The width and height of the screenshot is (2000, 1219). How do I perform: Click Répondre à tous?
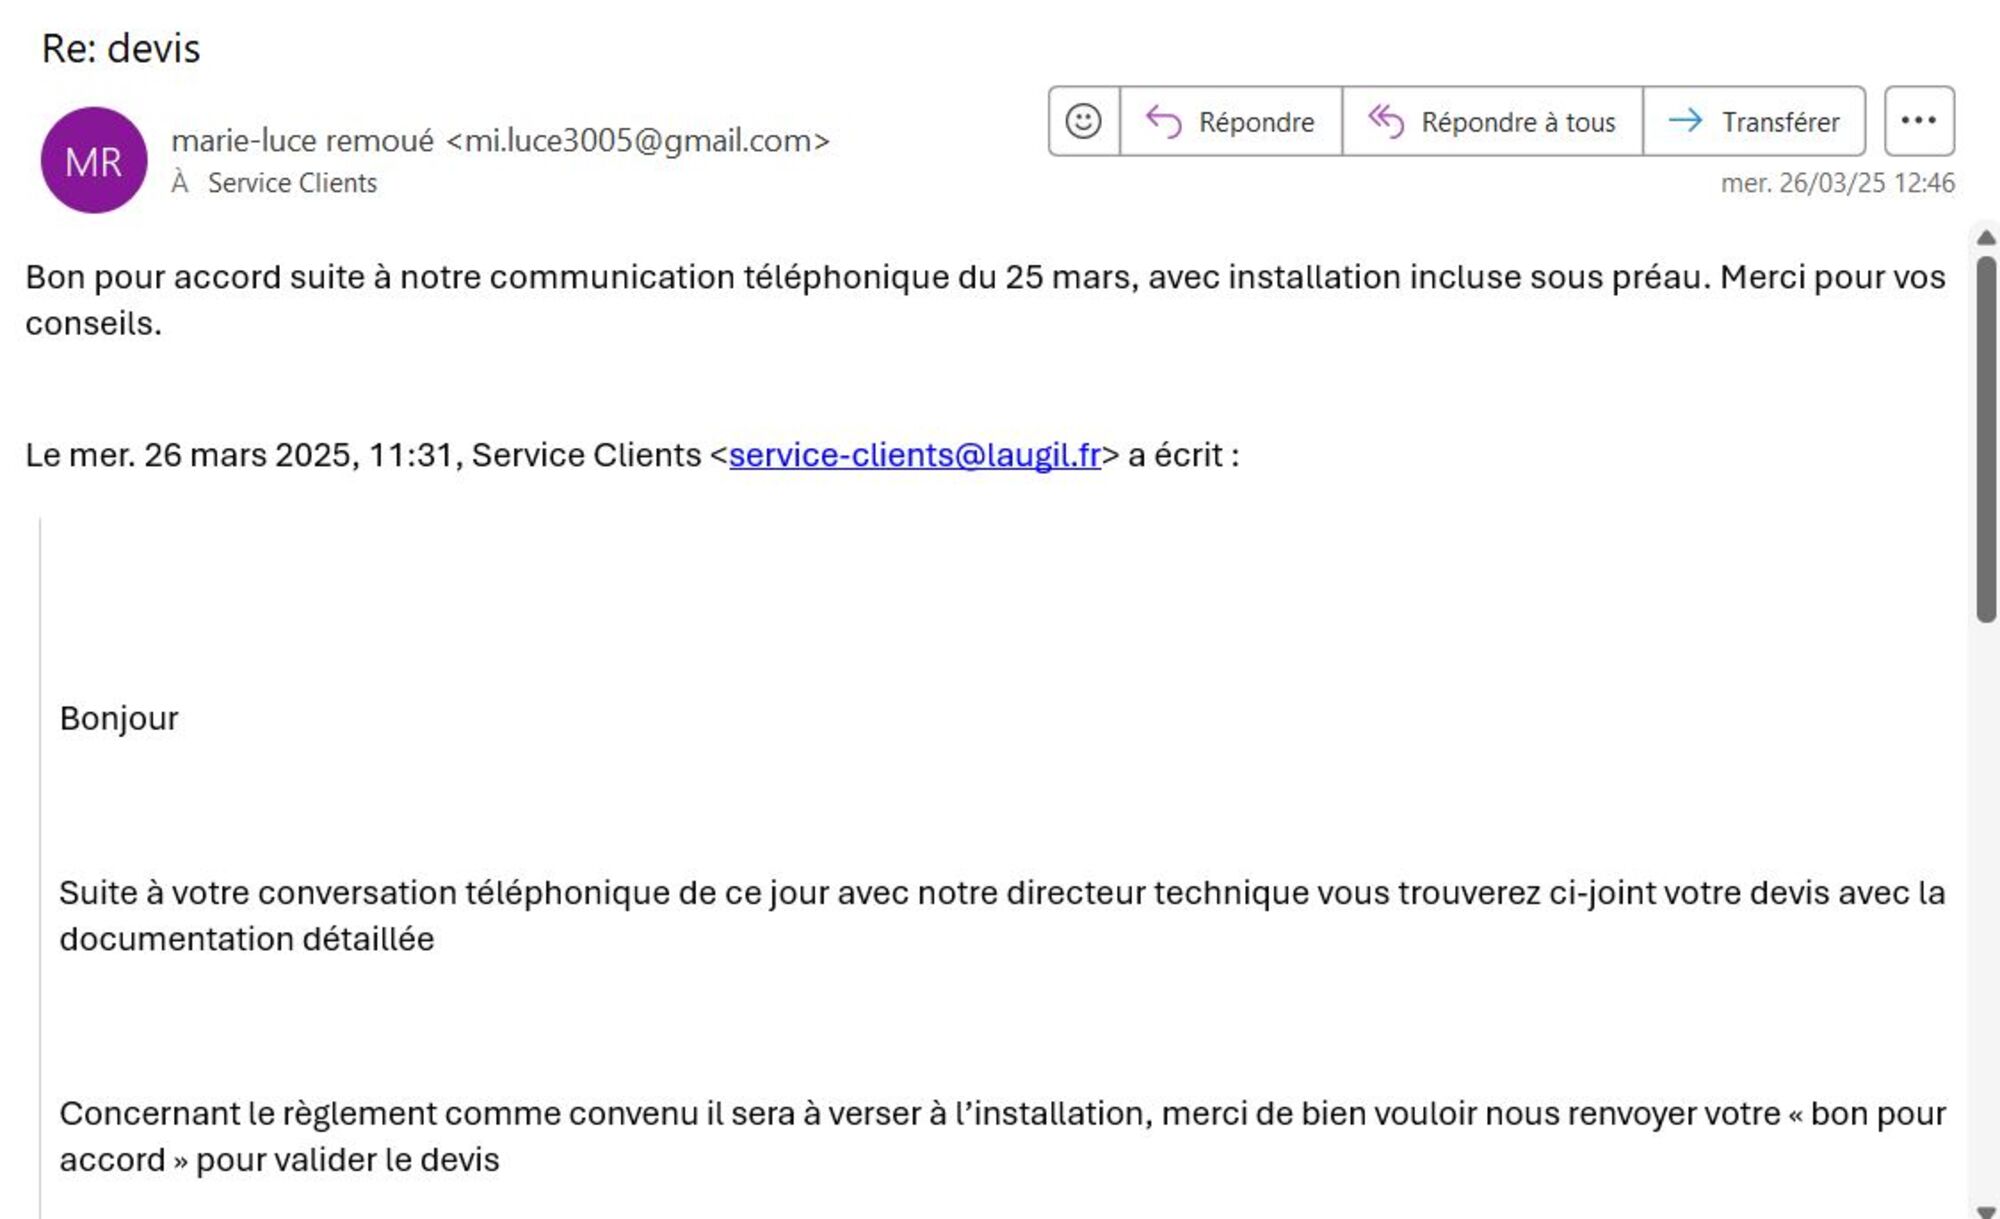(x=1492, y=121)
